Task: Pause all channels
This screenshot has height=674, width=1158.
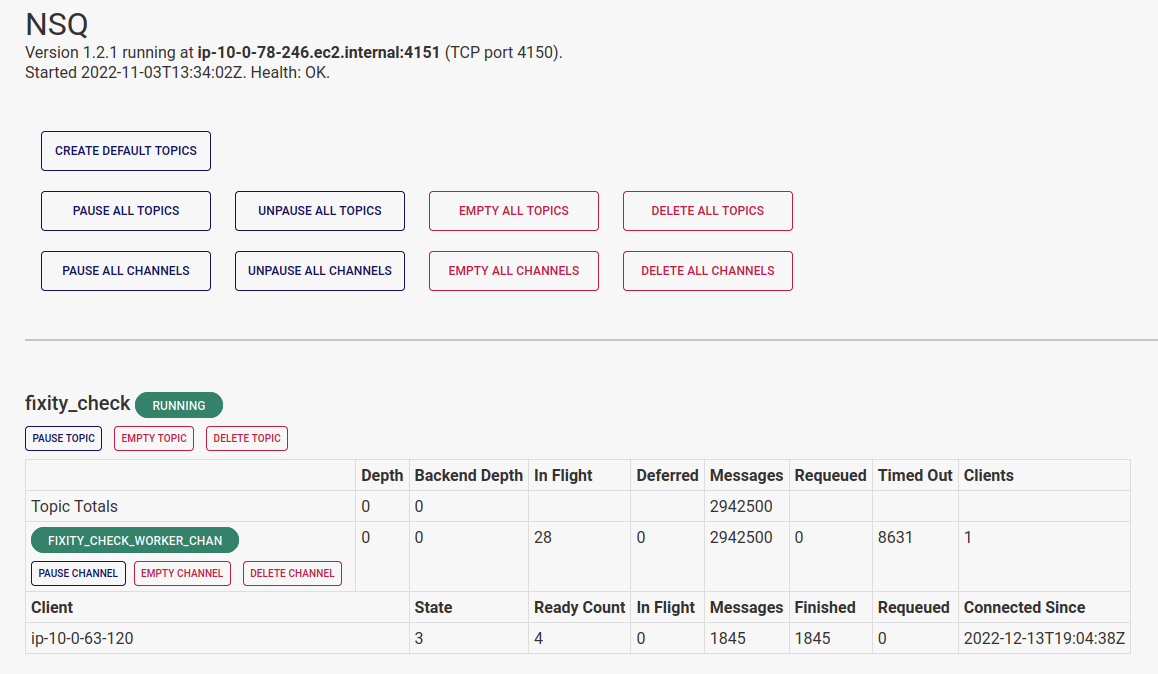Action: (x=126, y=271)
